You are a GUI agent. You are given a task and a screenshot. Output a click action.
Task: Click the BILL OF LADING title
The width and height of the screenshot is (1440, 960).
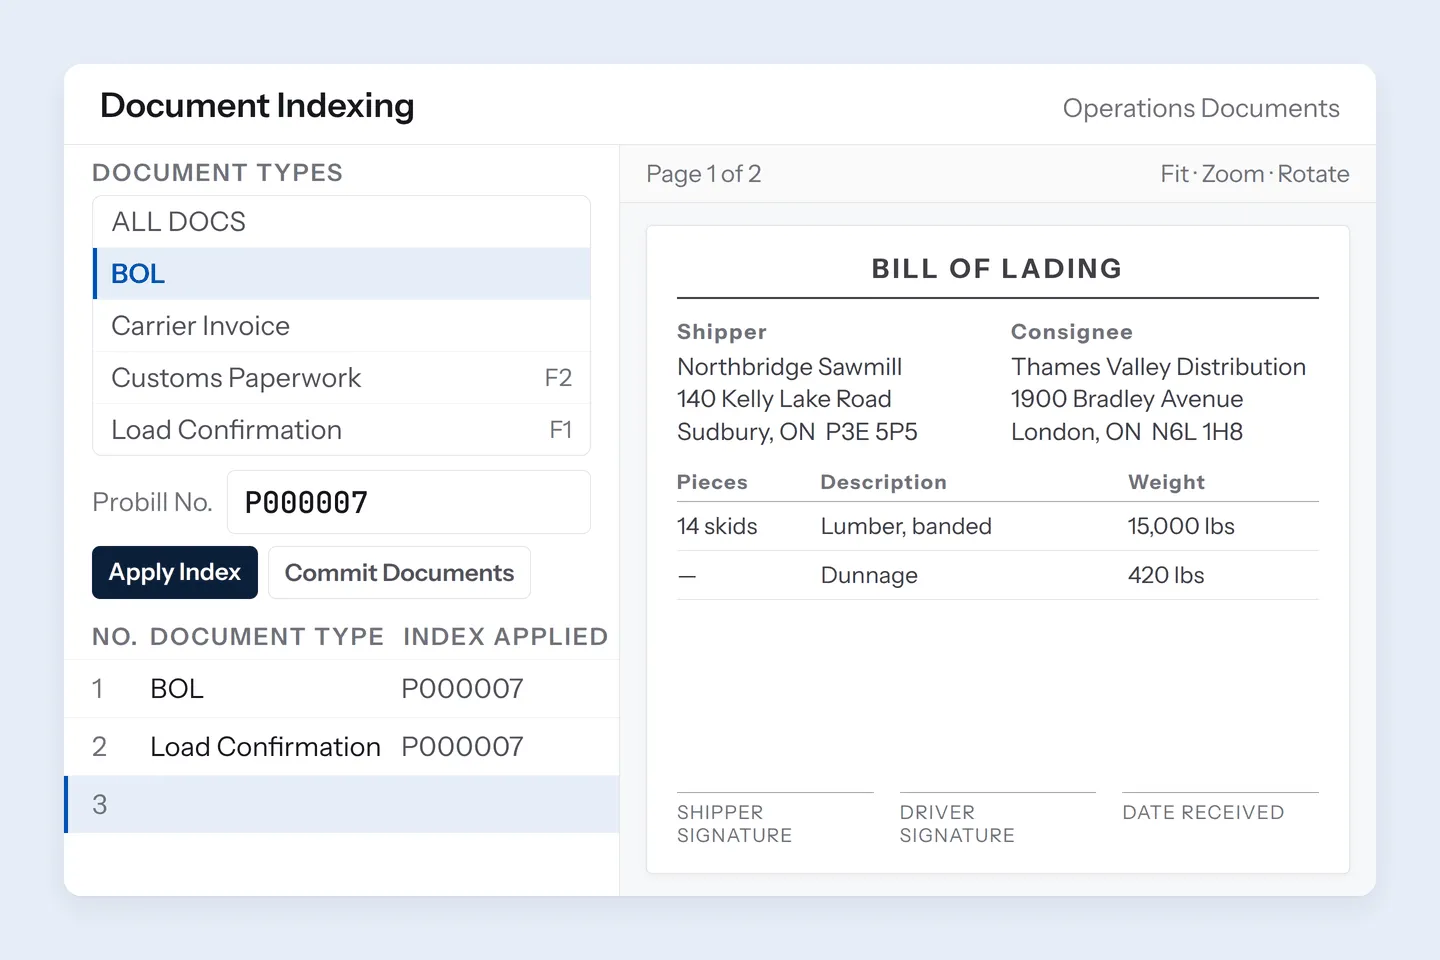coord(997,269)
